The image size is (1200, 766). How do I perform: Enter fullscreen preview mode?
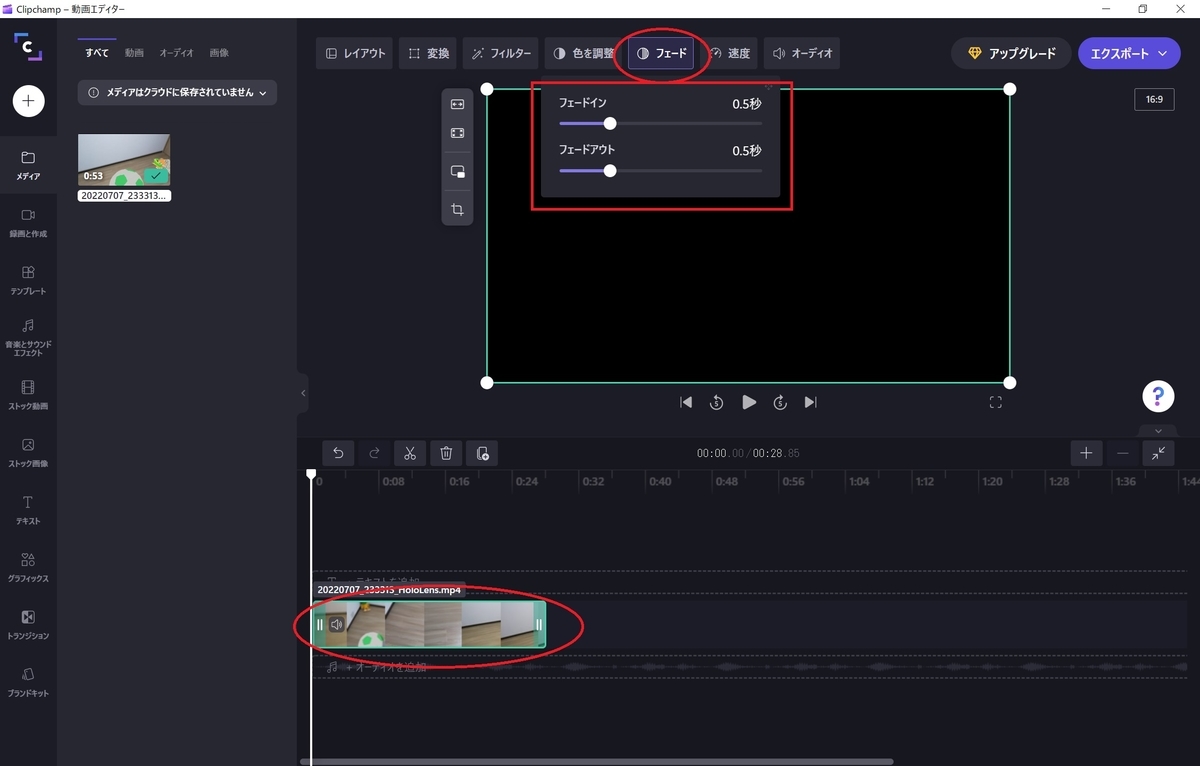[995, 402]
